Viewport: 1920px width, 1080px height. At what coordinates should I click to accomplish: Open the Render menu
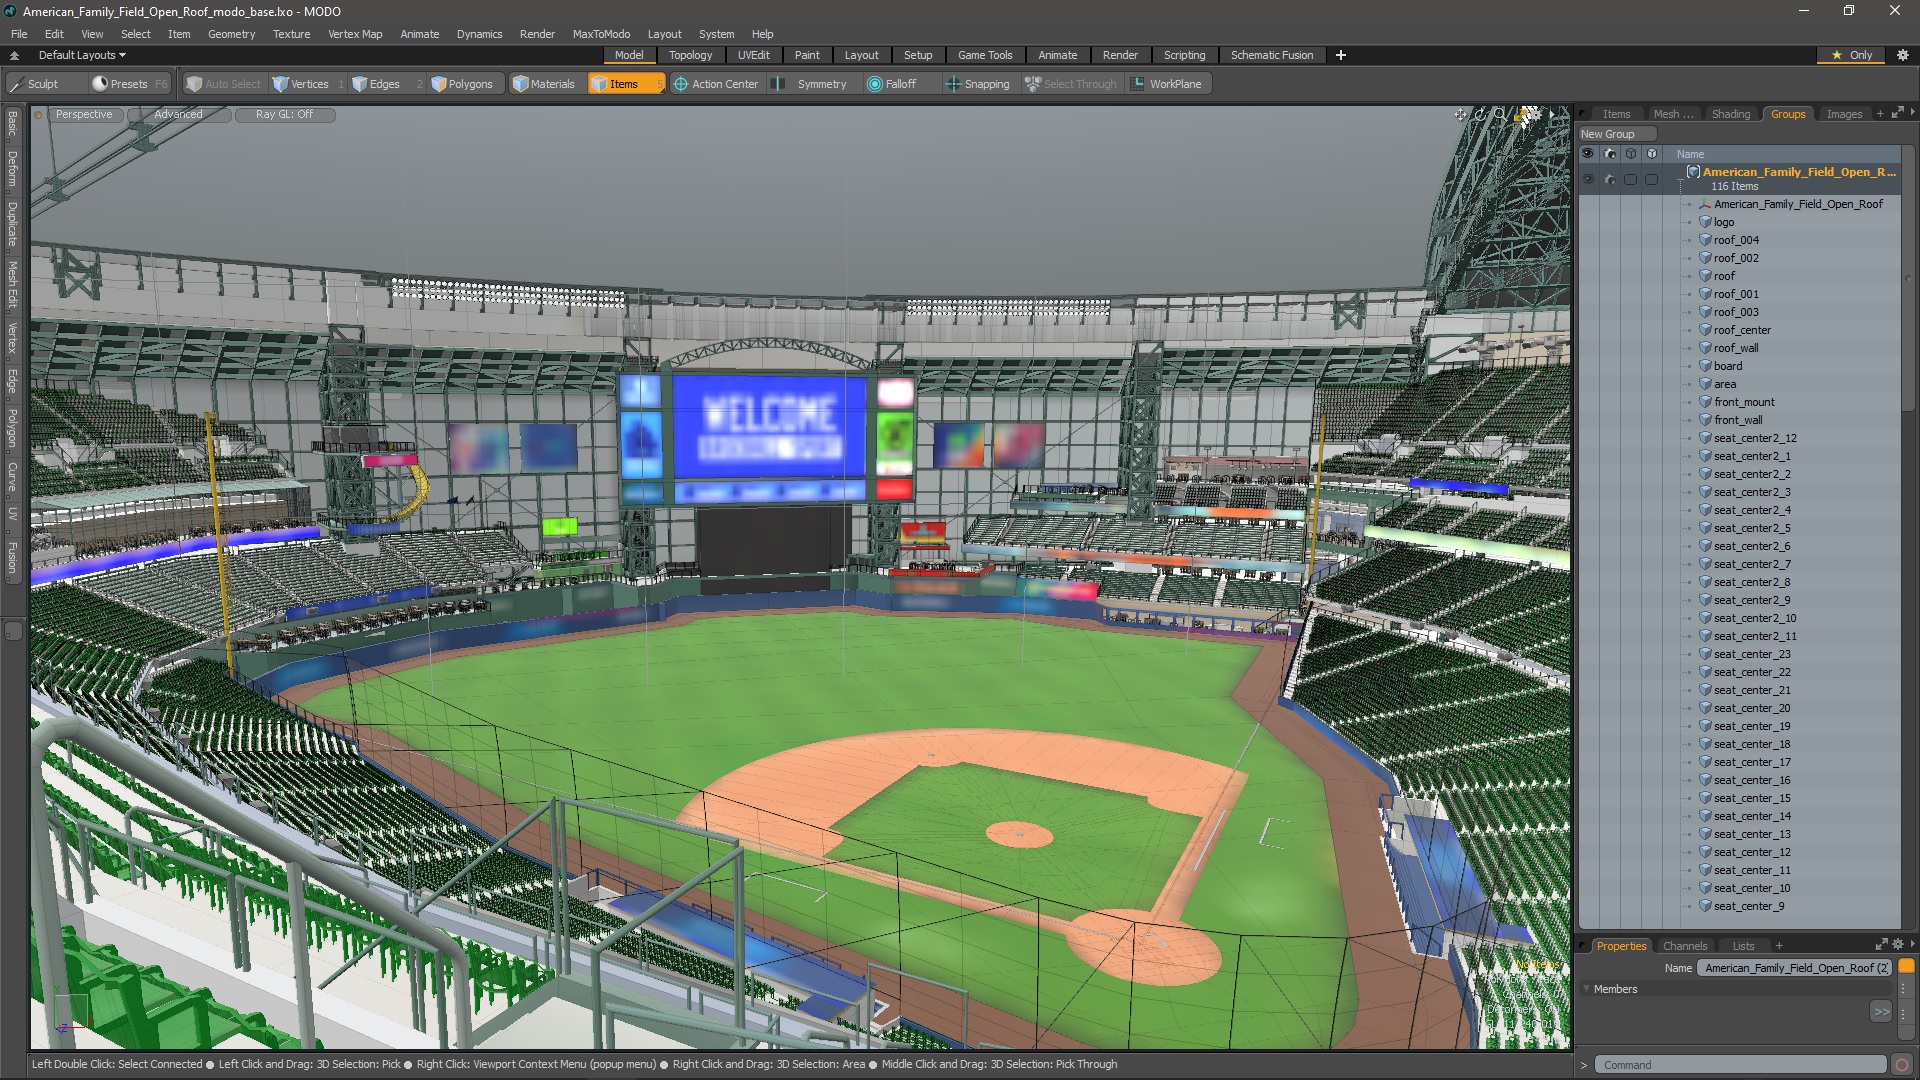pyautogui.click(x=537, y=33)
